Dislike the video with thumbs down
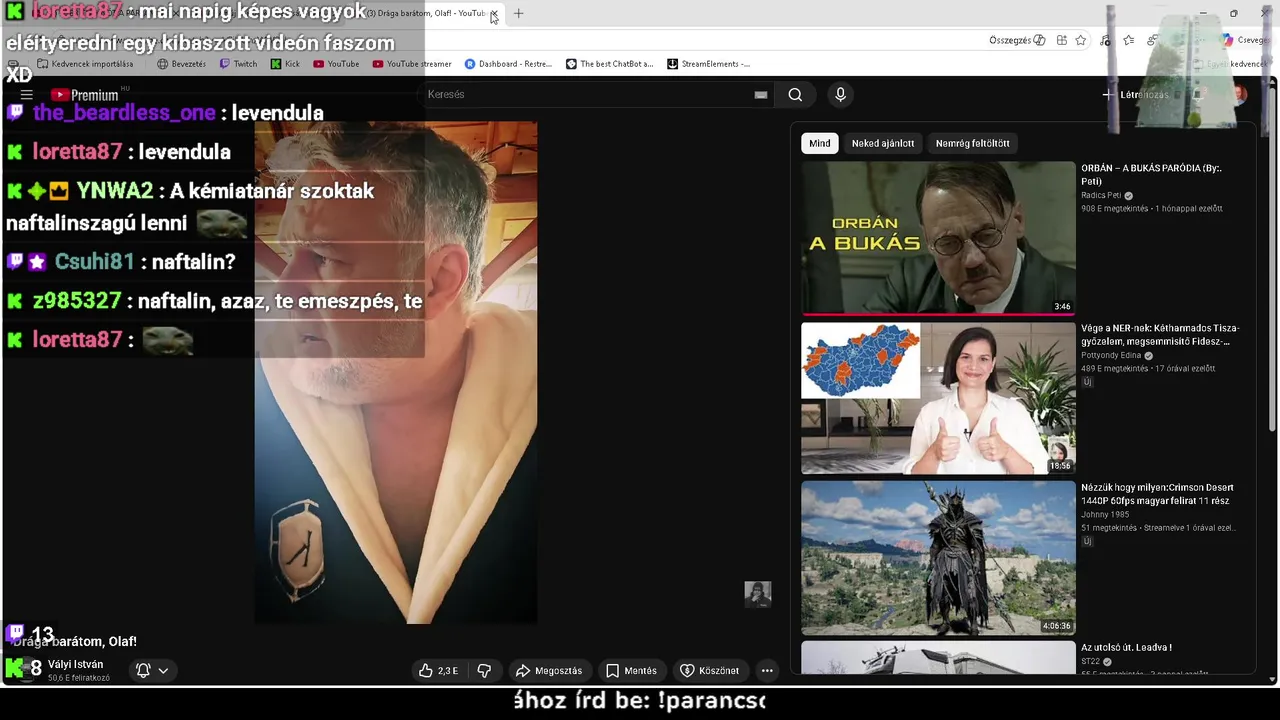Viewport: 1280px width, 720px height. 484,670
